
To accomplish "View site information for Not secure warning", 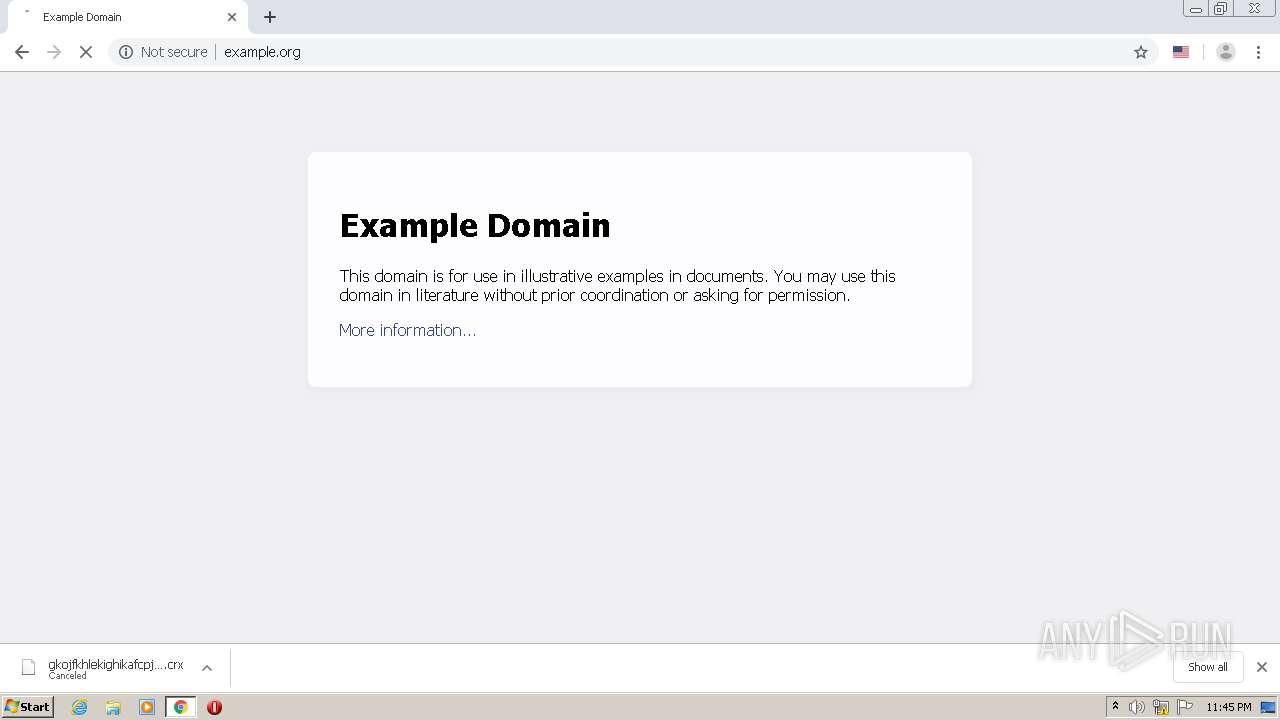I will 163,52.
